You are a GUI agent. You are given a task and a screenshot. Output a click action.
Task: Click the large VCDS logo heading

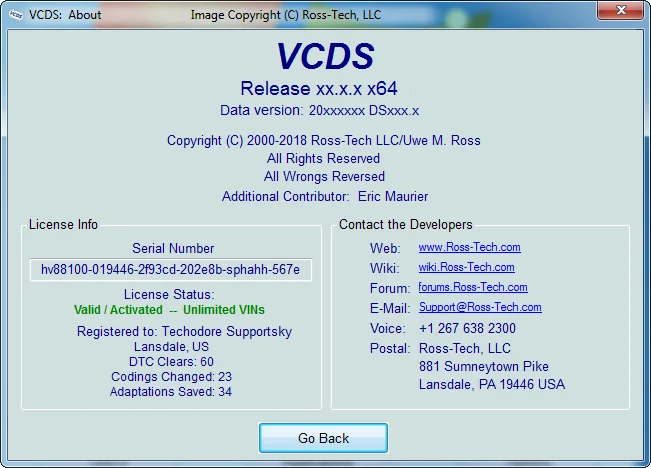click(325, 56)
